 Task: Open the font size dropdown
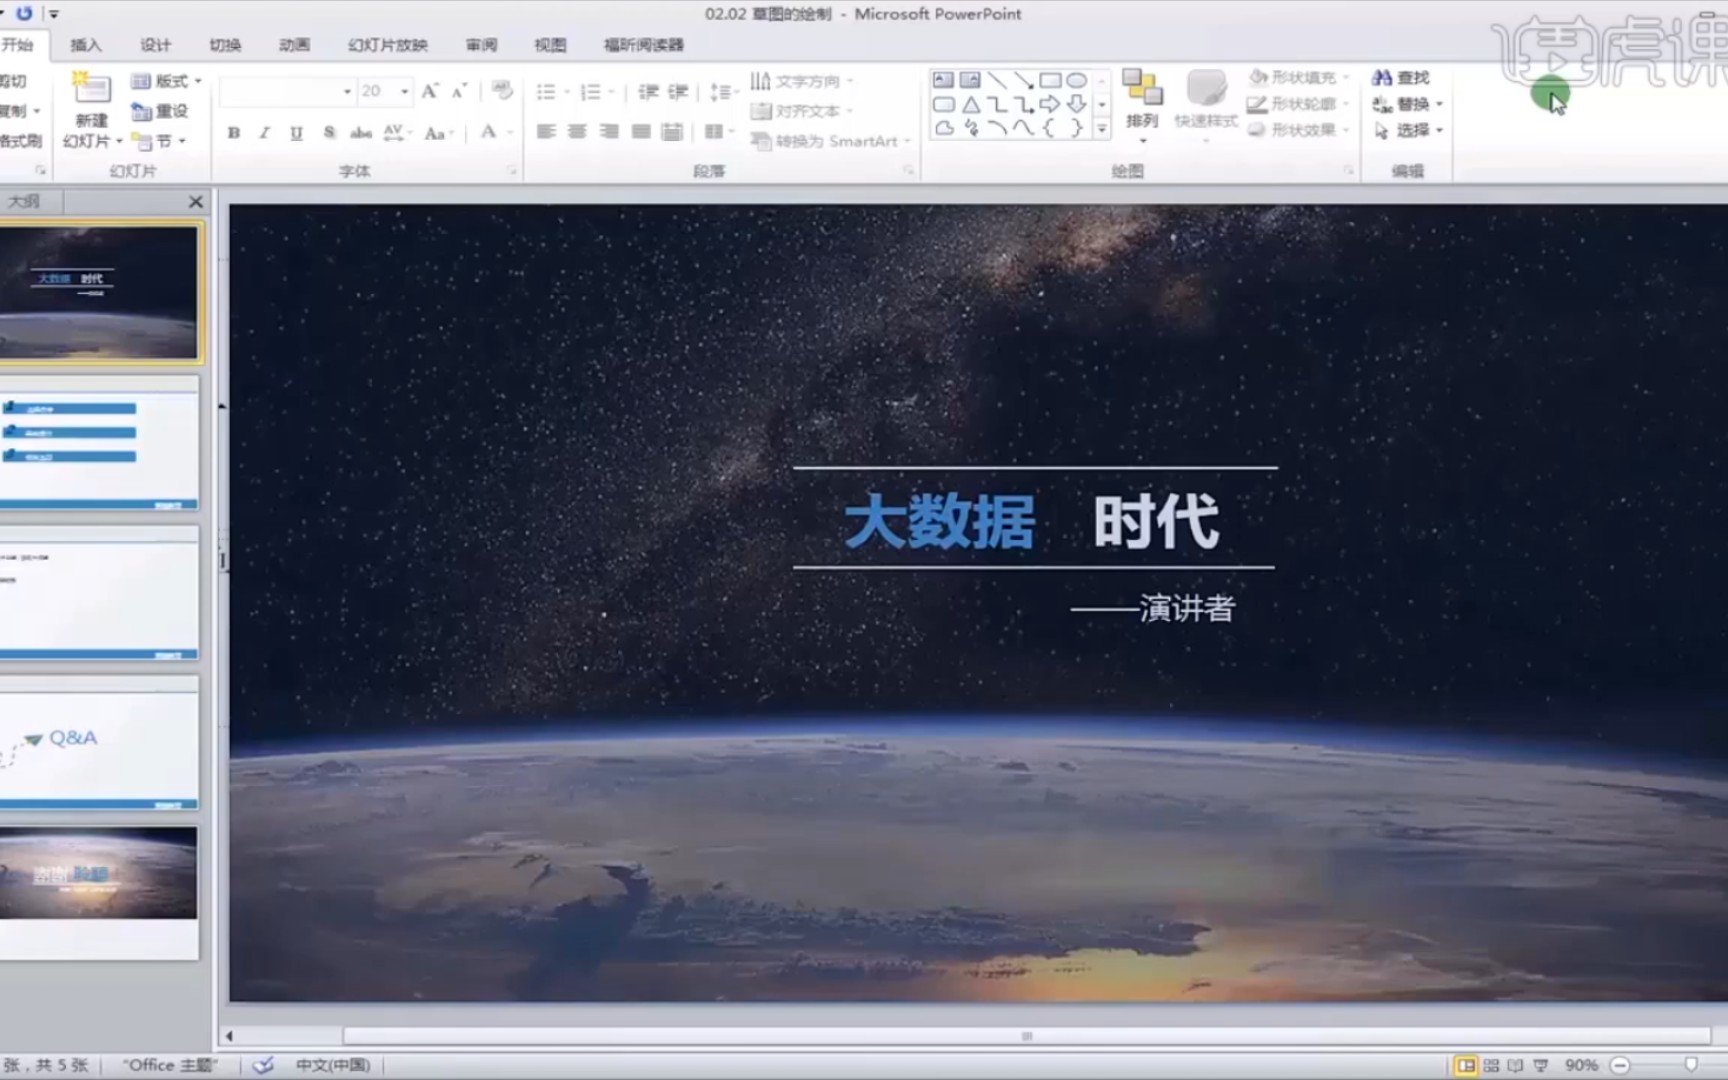[x=406, y=90]
